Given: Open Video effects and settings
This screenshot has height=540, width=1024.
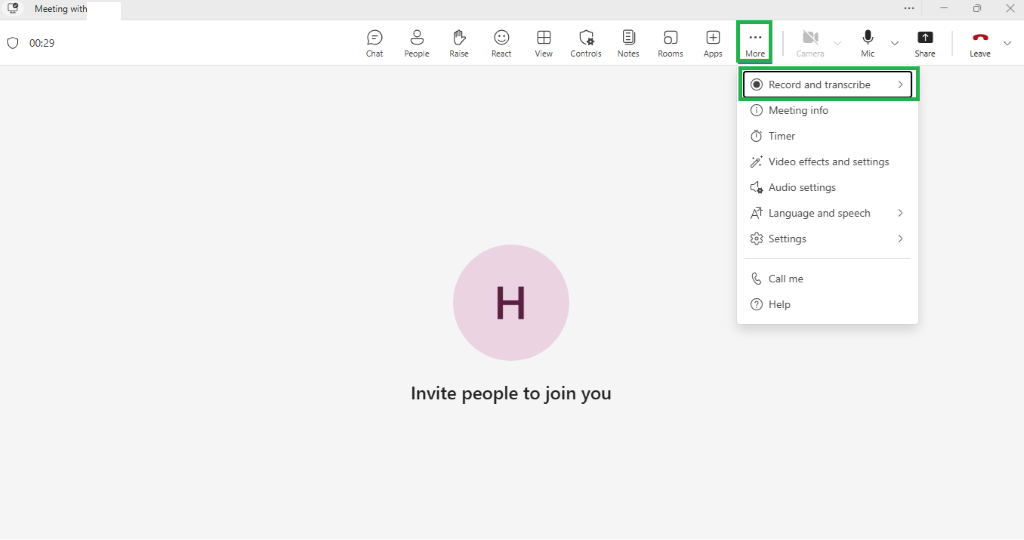Looking at the screenshot, I should pos(828,161).
